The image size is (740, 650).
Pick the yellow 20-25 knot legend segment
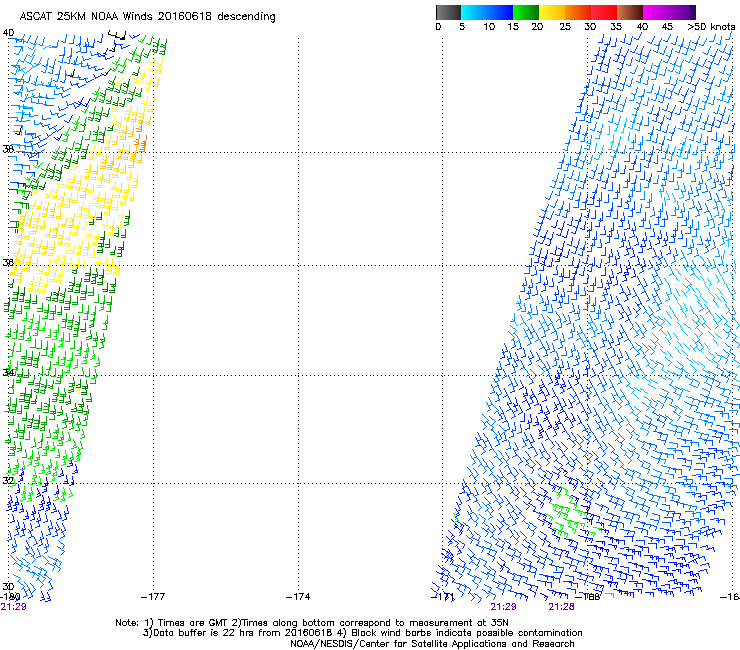click(x=552, y=12)
